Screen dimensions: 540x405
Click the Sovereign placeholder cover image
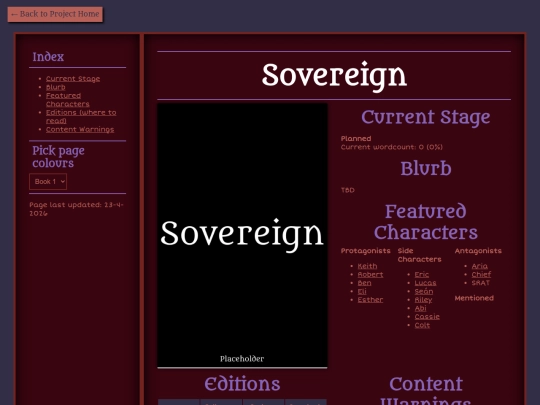click(242, 235)
